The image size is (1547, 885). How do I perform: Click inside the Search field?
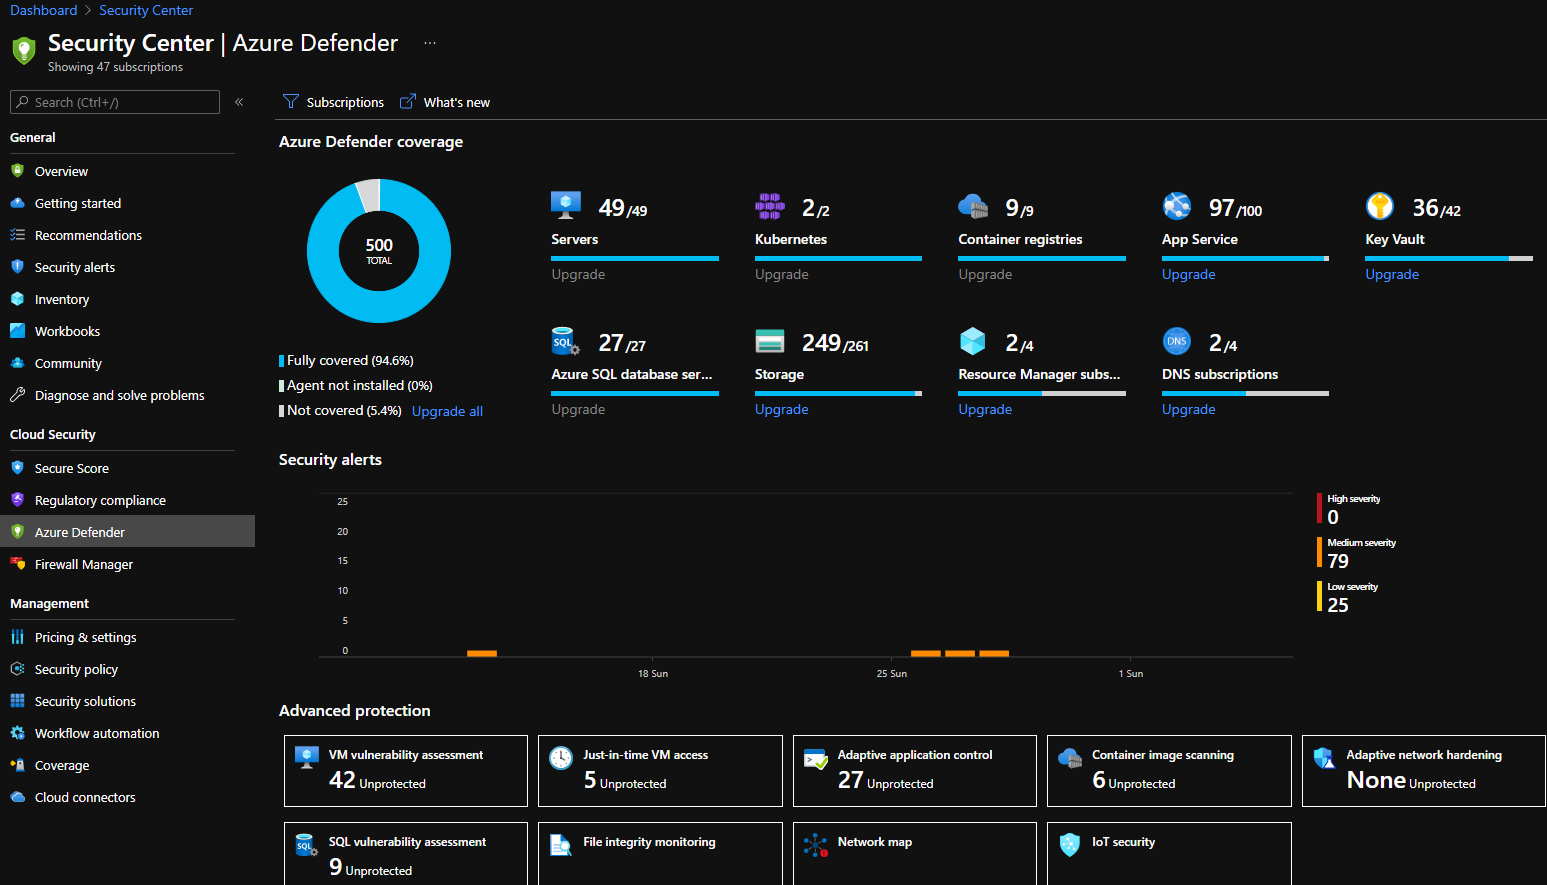[x=113, y=101]
